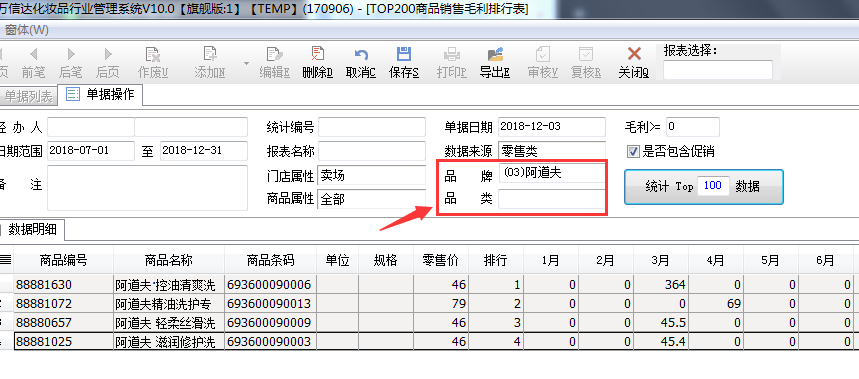The width and height of the screenshot is (859, 379).
Task: Click the Close (关闭) red X icon
Action: coord(634,54)
